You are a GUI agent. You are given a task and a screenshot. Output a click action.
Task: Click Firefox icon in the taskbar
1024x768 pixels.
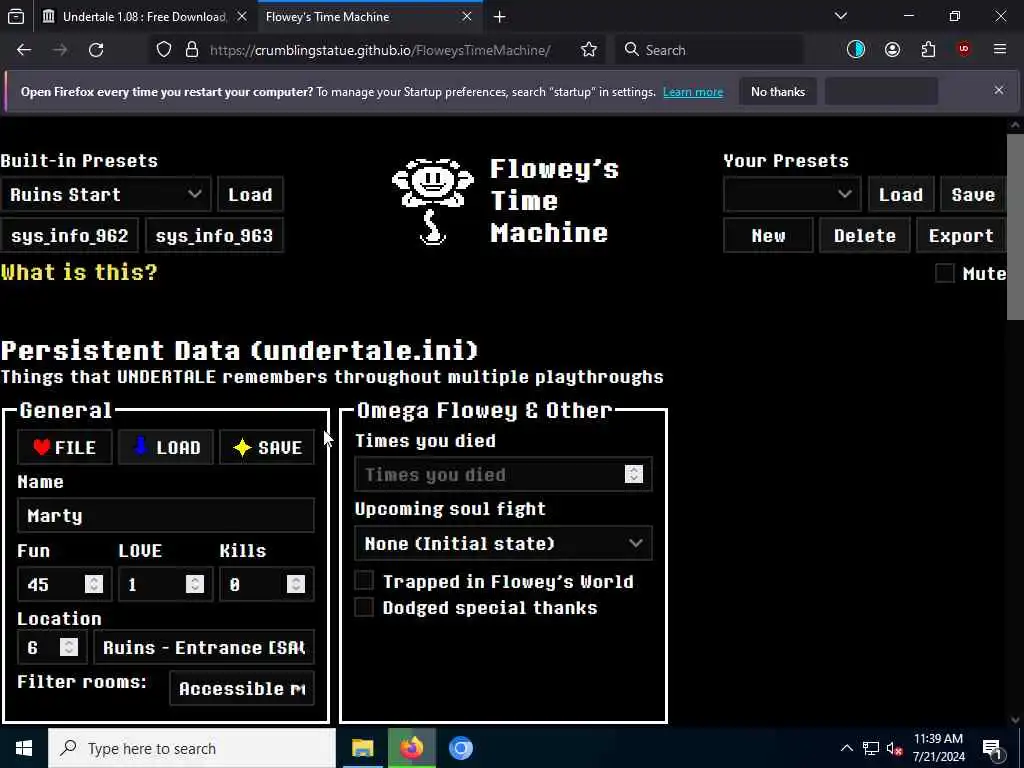[x=411, y=748]
